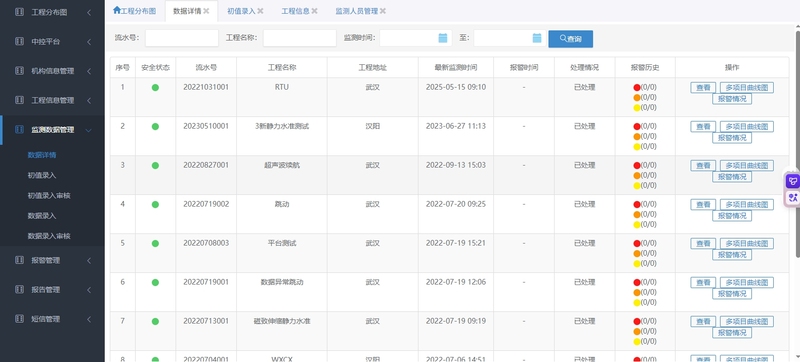
Task: Expand 报告管理 menu chevron
Action: (x=89, y=290)
